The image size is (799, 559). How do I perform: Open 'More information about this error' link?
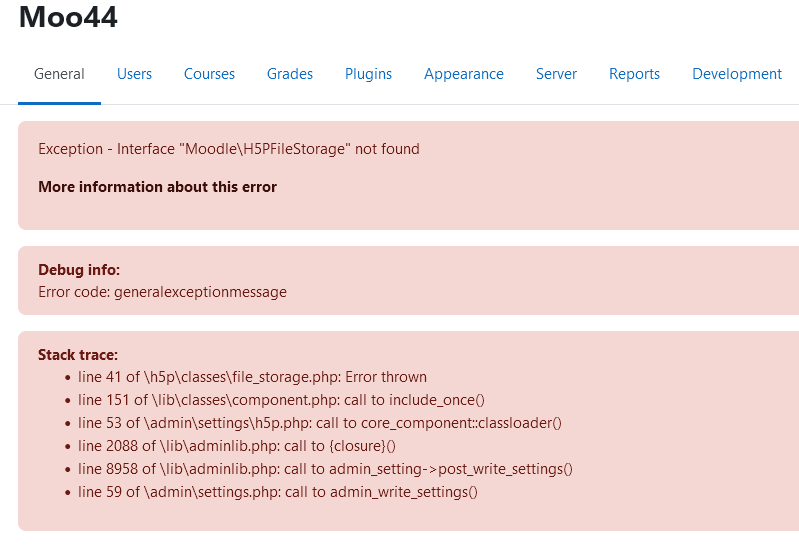(x=157, y=187)
